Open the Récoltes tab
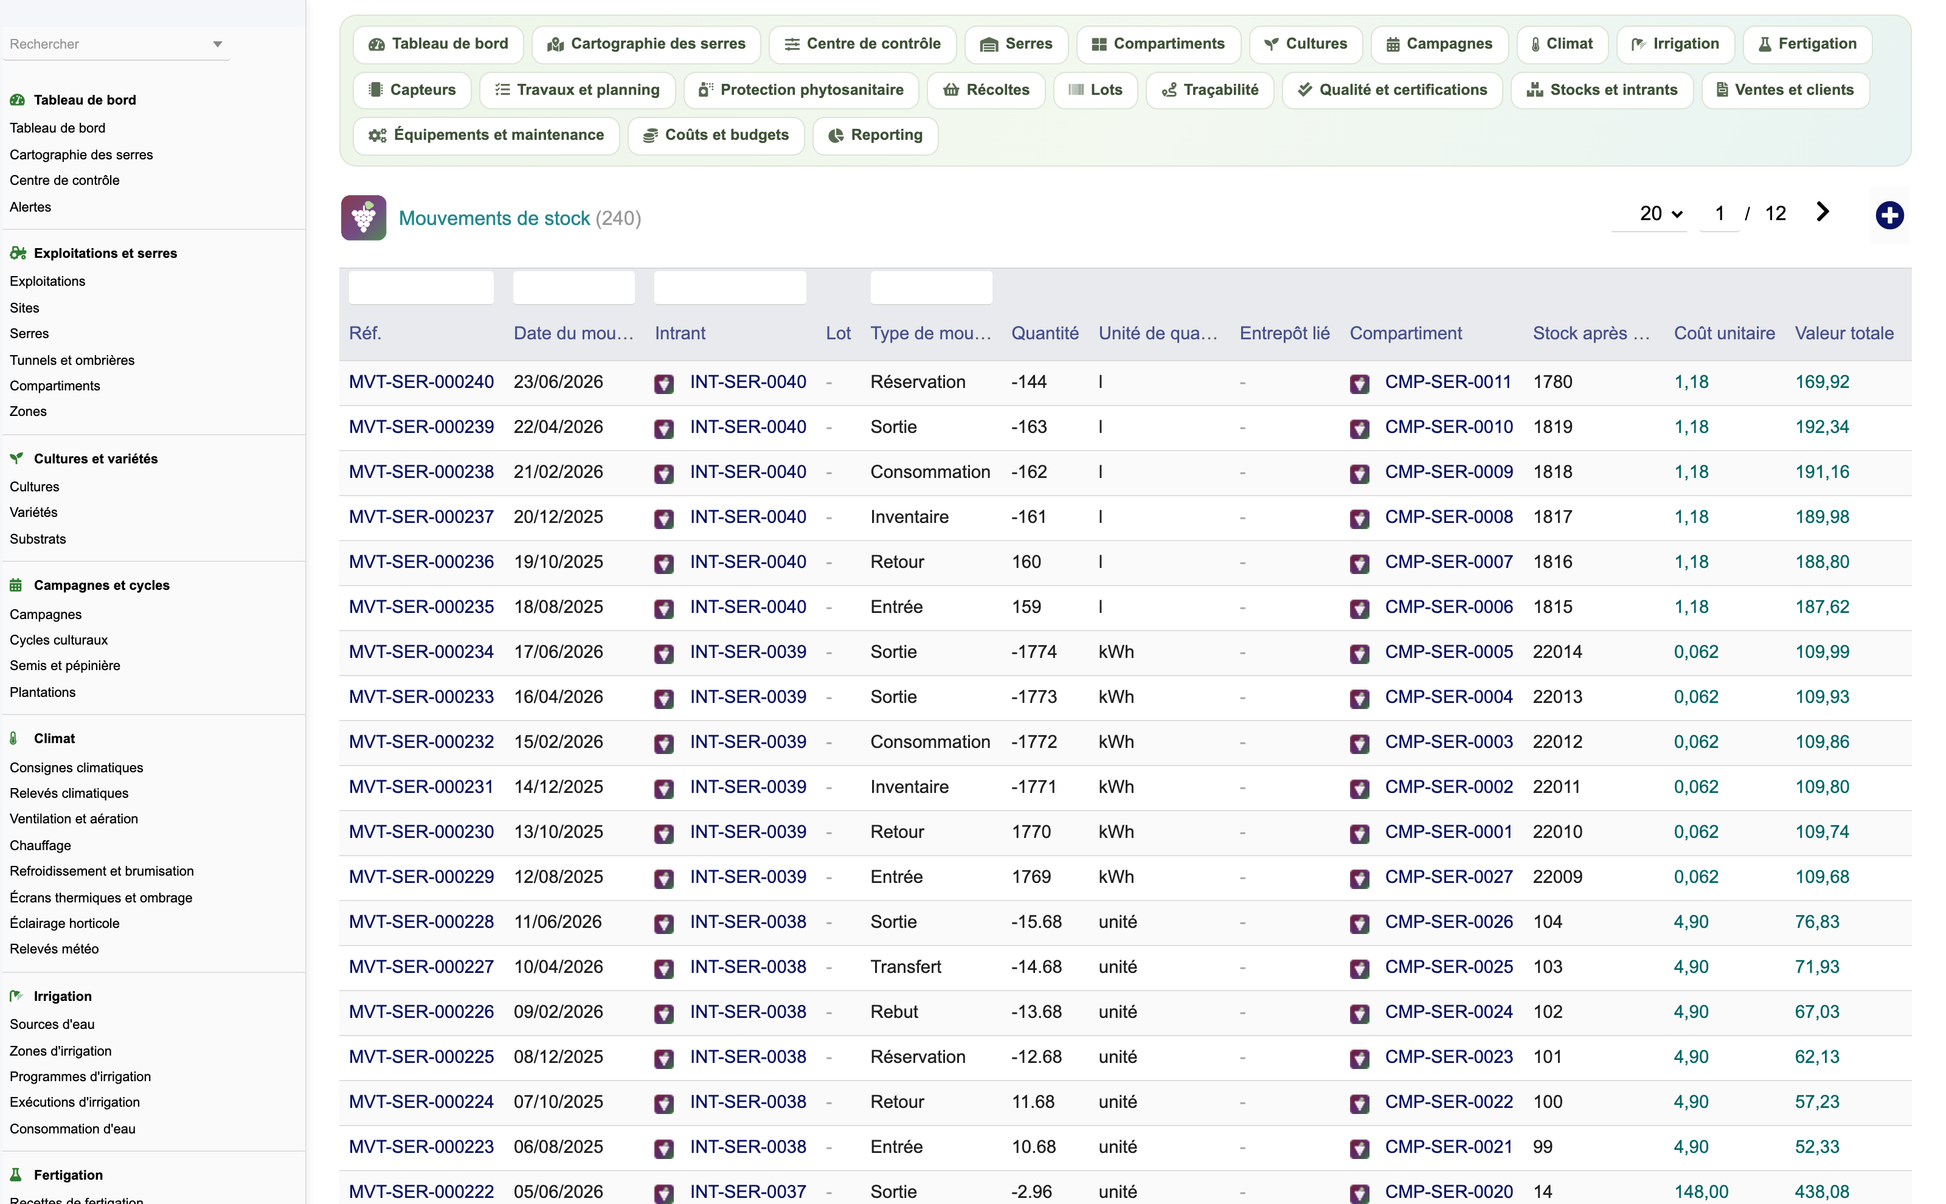This screenshot has width=1946, height=1204. (x=986, y=90)
